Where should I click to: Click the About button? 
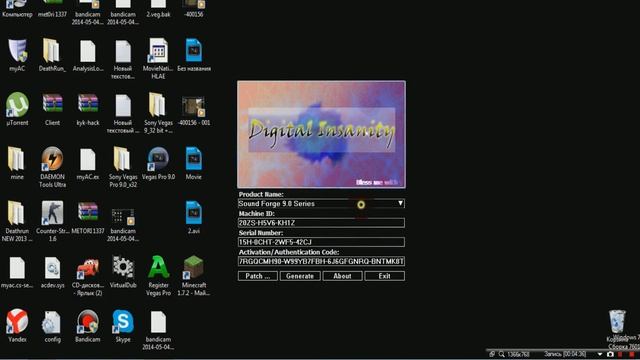[342, 276]
